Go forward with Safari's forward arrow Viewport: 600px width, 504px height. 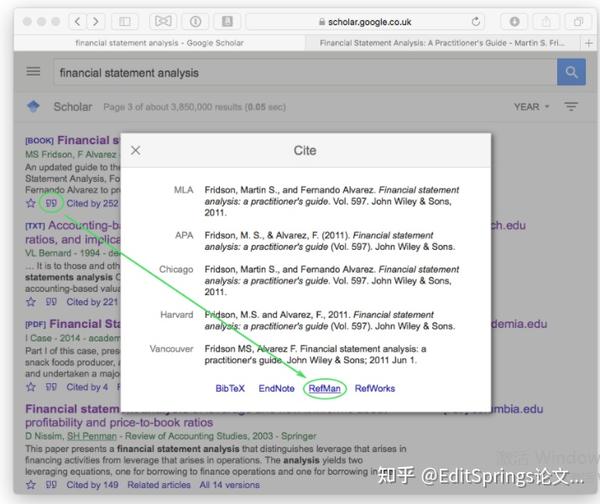tap(96, 21)
